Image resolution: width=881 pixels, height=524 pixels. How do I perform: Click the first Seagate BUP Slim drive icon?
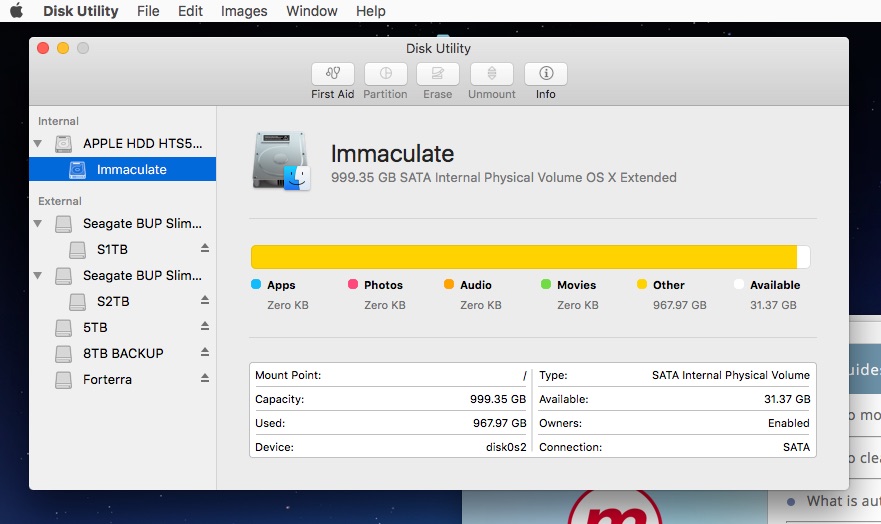pyautogui.click(x=63, y=224)
